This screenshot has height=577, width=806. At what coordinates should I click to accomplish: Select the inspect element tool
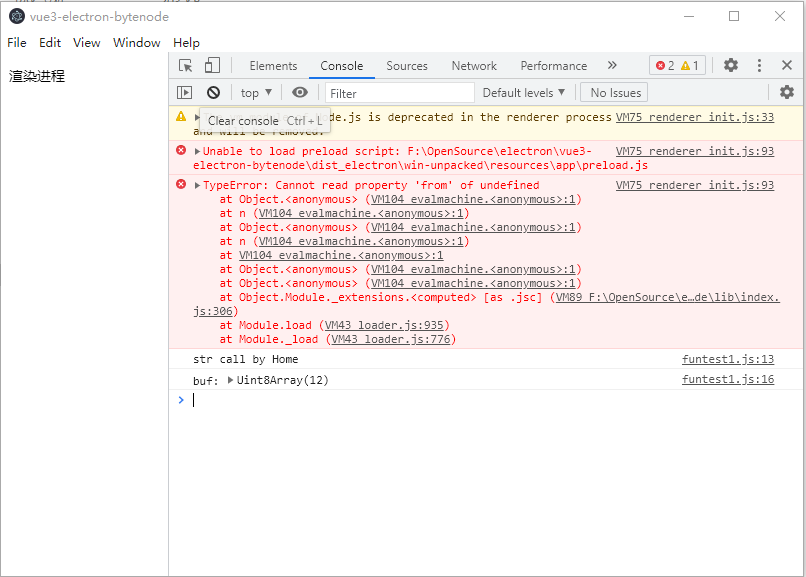pos(185,65)
